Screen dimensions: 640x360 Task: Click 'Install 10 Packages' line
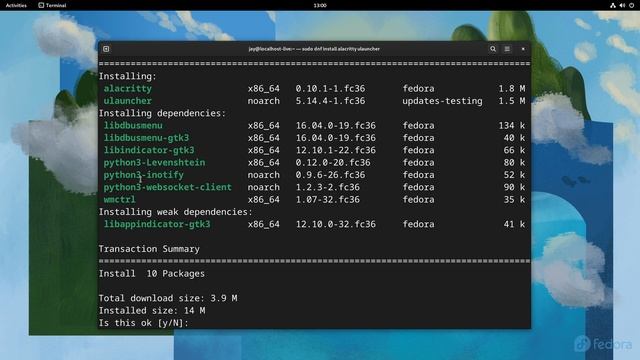(x=151, y=273)
